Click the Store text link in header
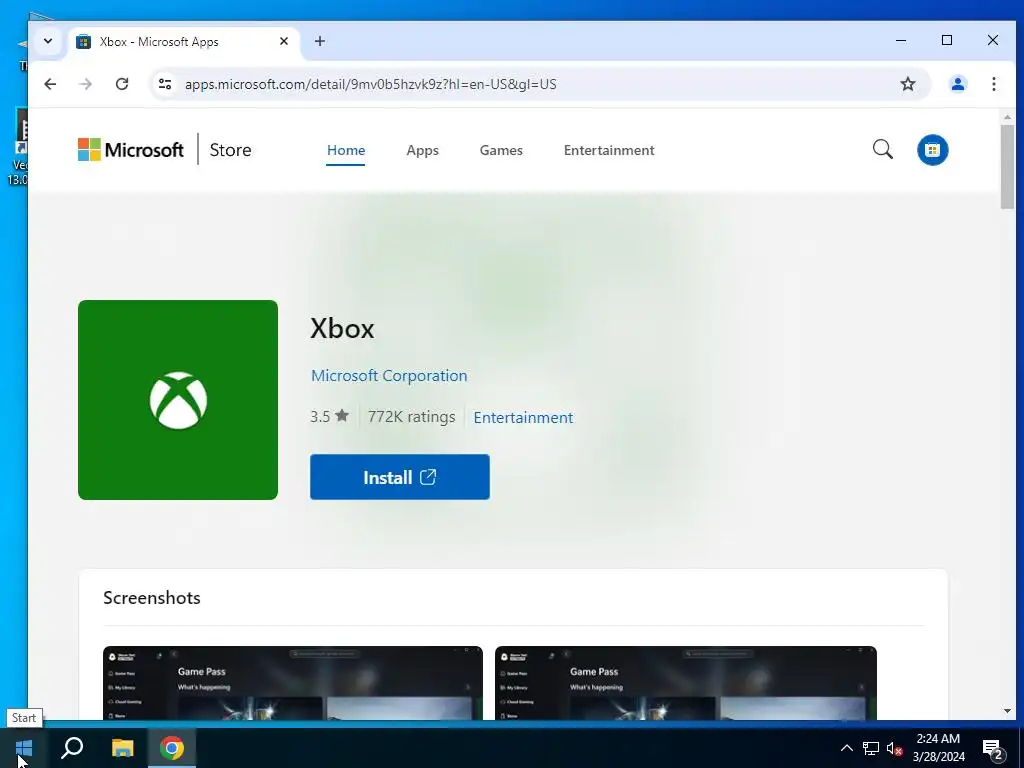This screenshot has height=768, width=1024. 230,150
